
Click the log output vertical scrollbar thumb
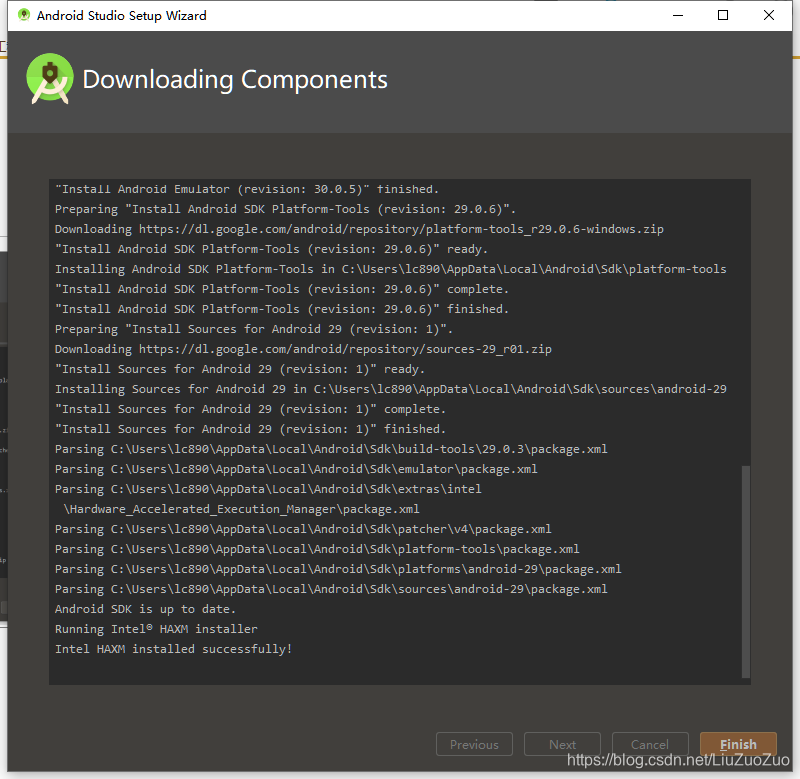pyautogui.click(x=745, y=571)
